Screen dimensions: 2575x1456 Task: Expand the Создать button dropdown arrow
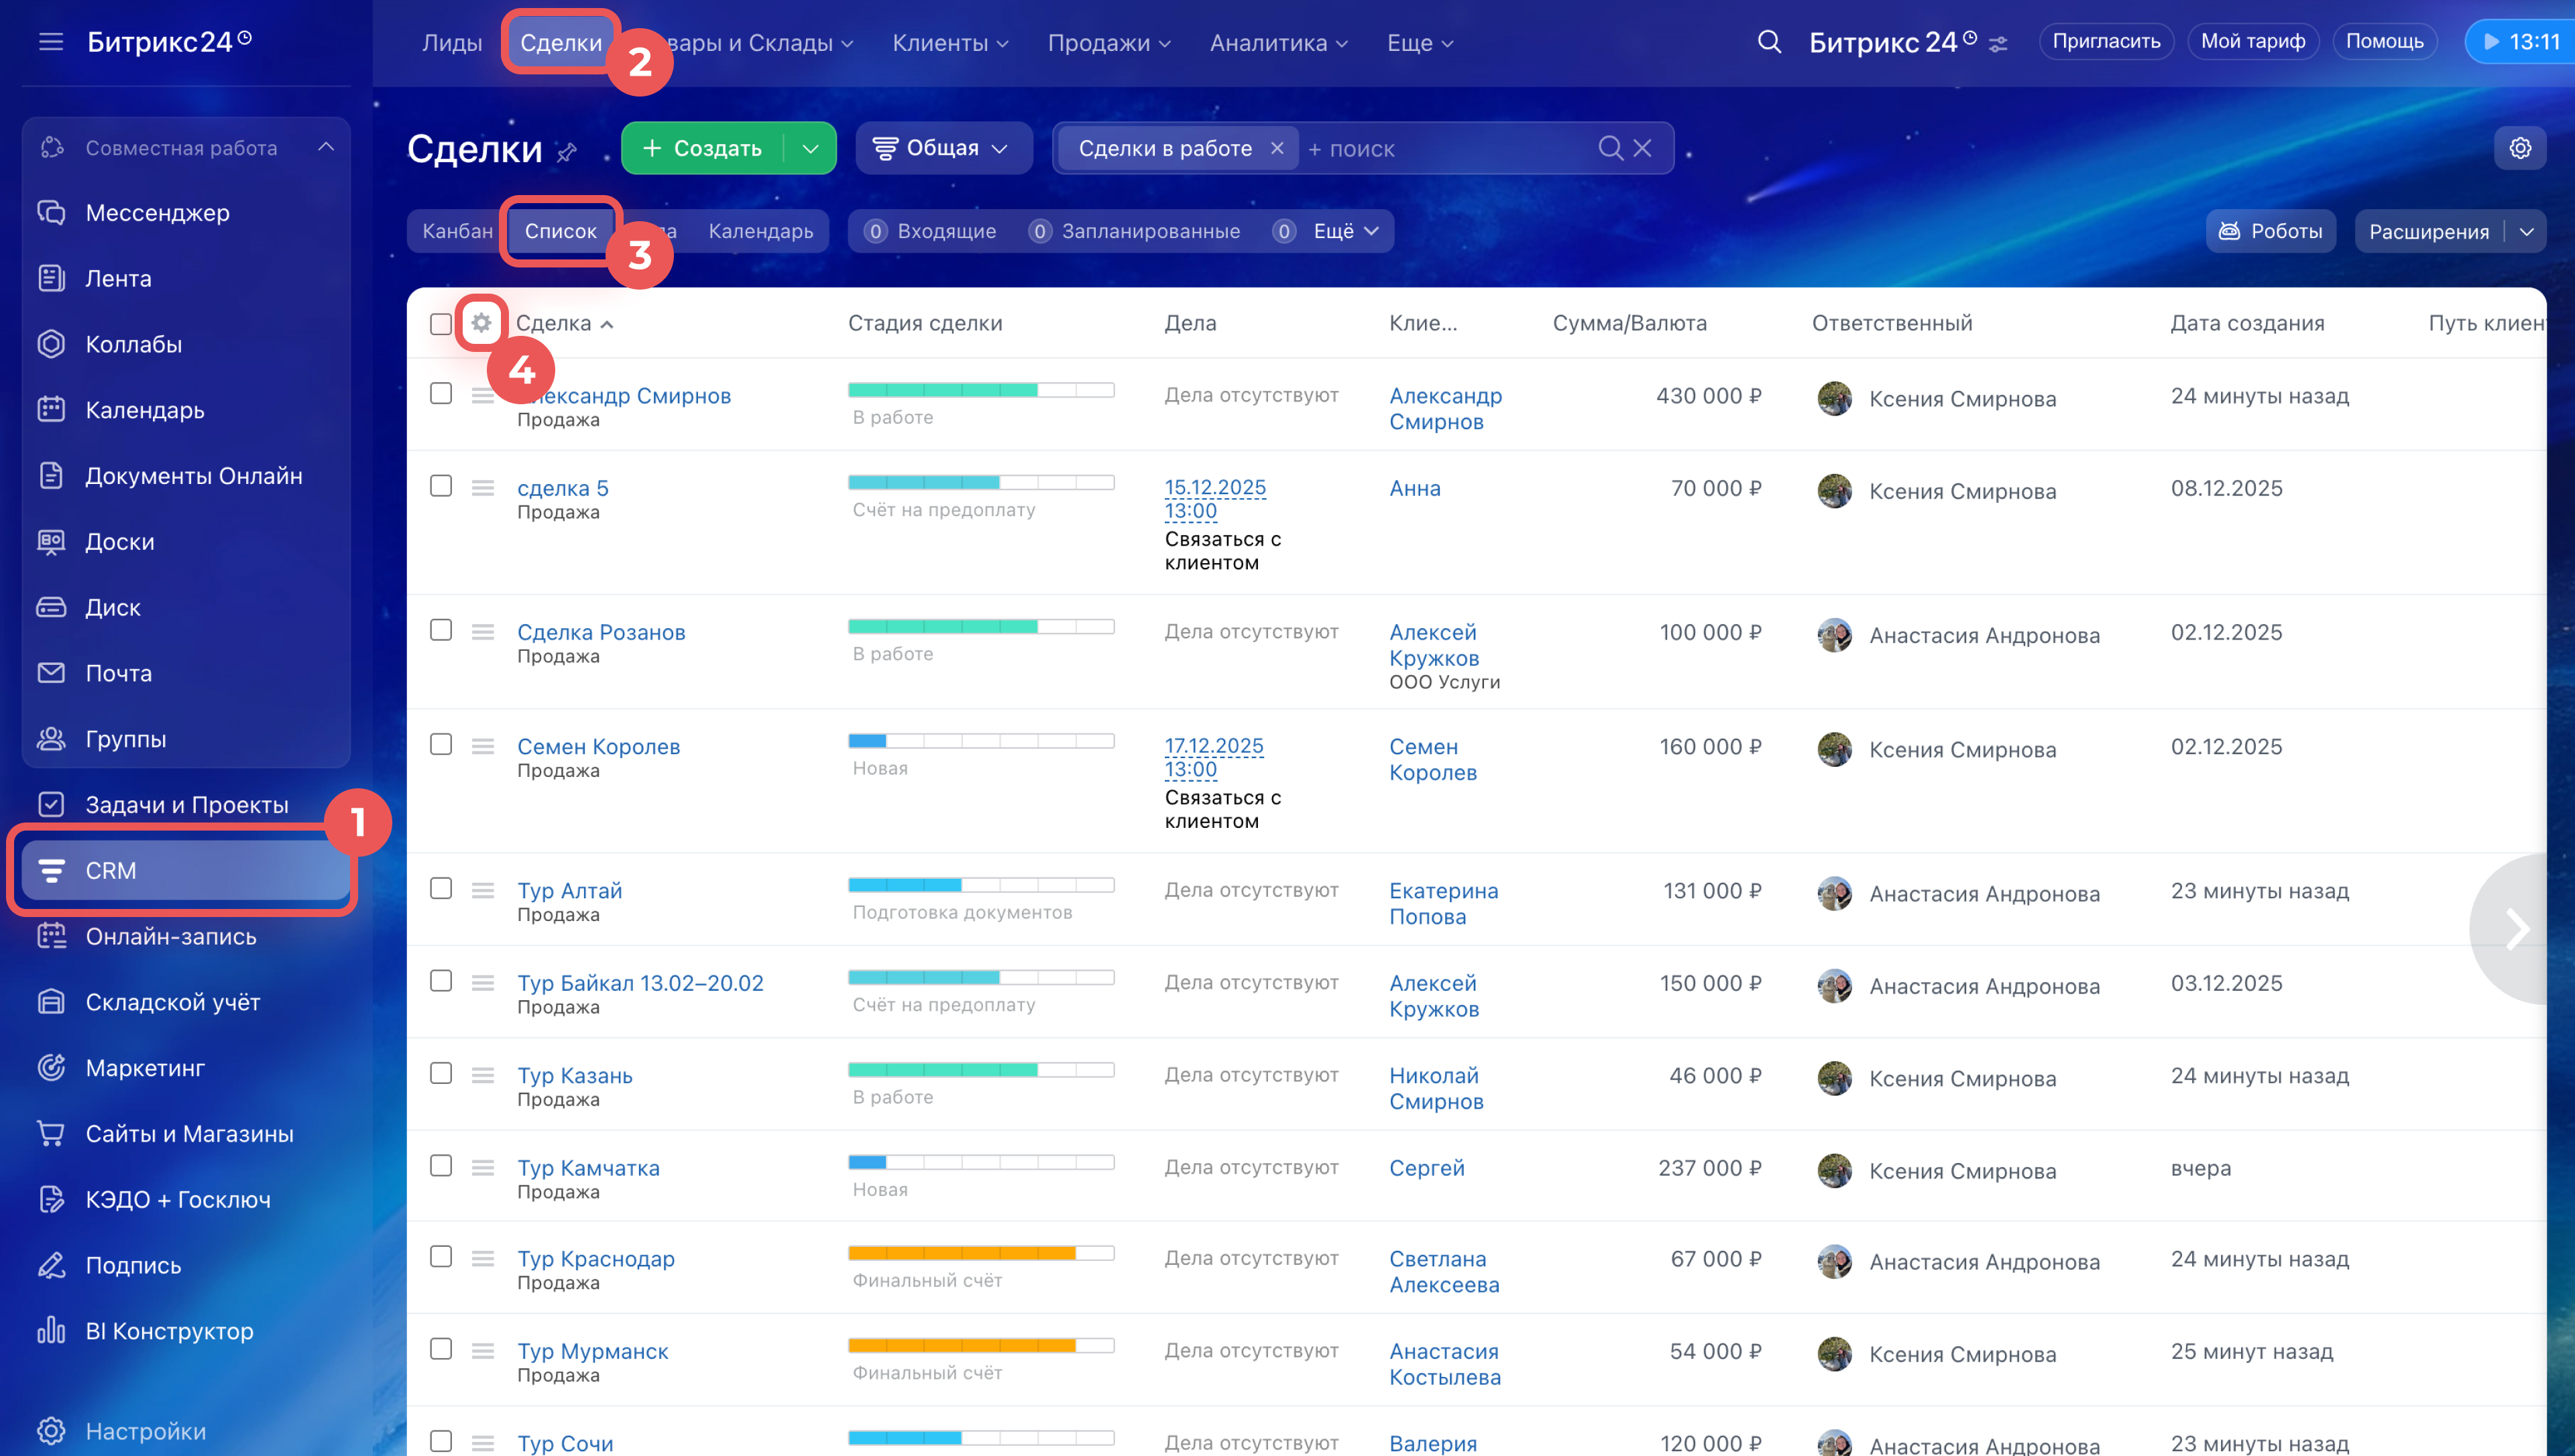pyautogui.click(x=810, y=148)
